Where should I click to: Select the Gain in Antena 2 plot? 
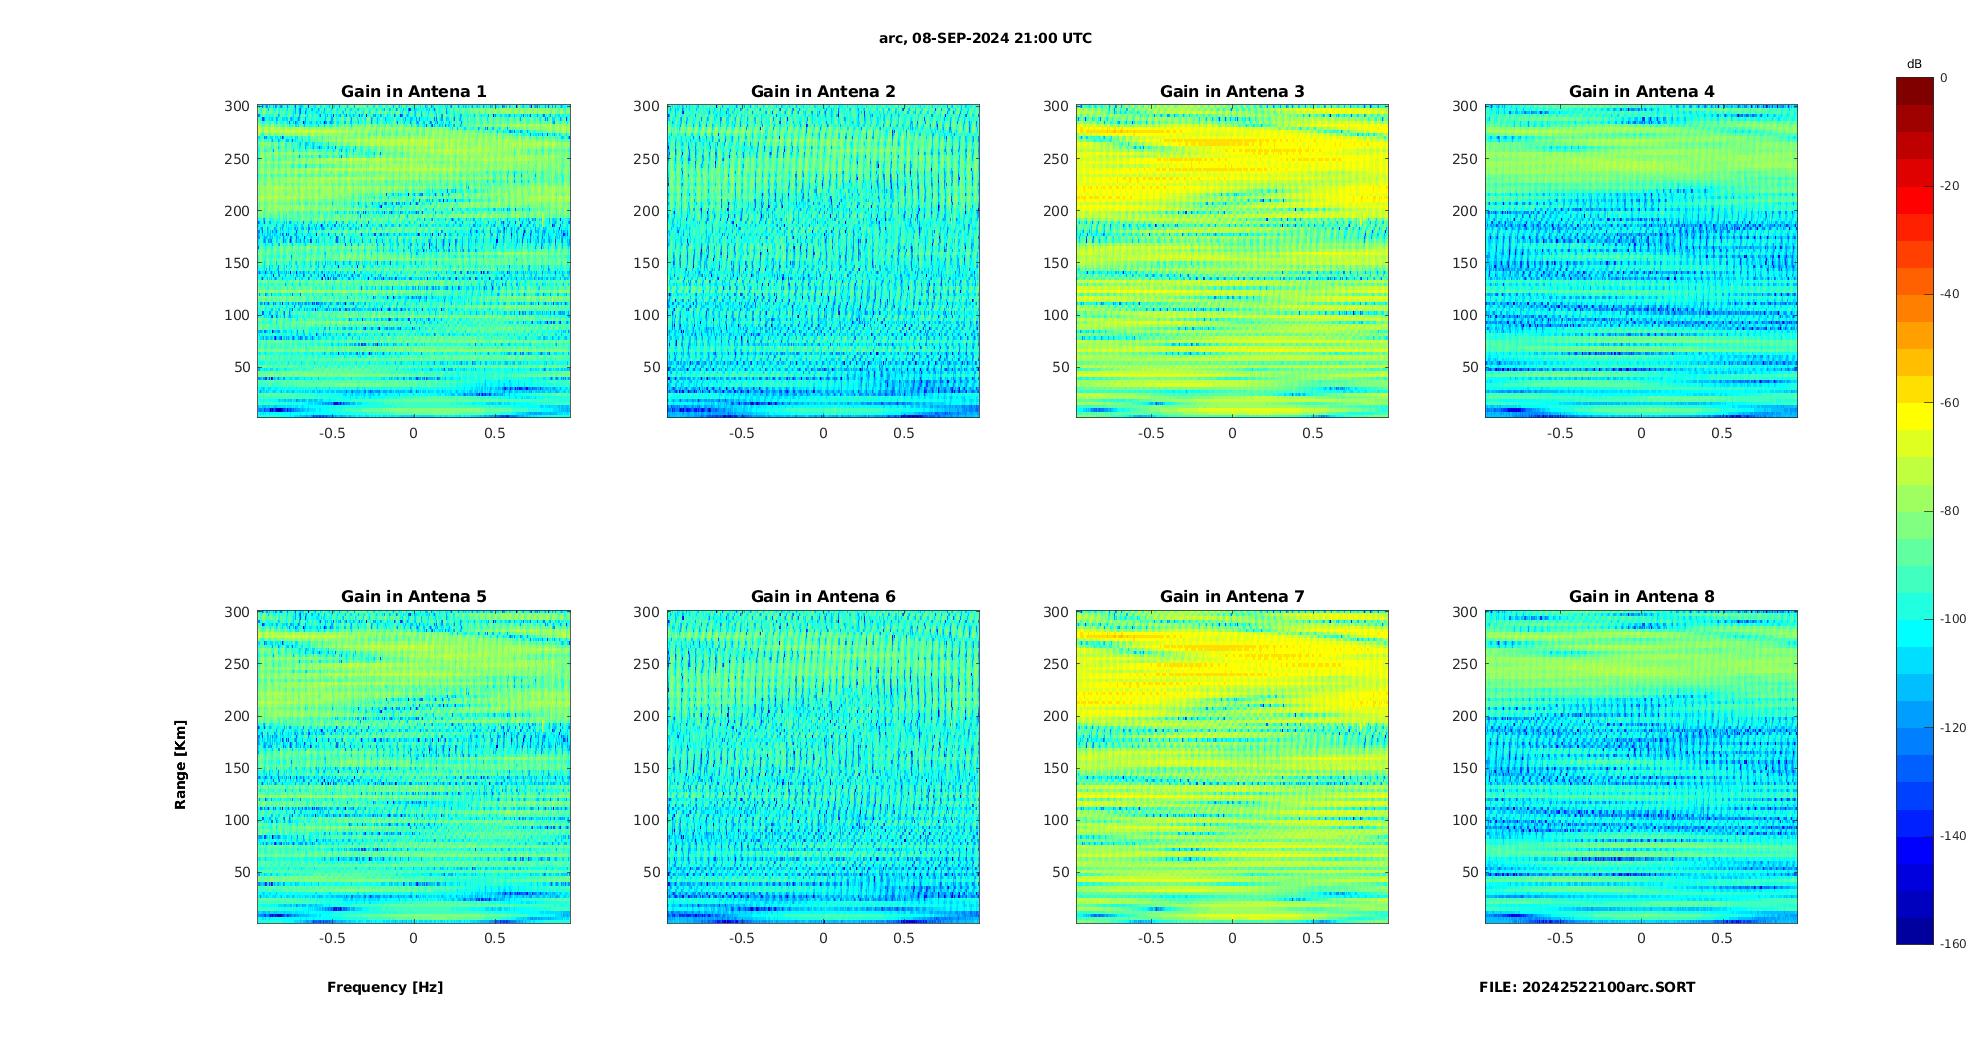point(823,261)
